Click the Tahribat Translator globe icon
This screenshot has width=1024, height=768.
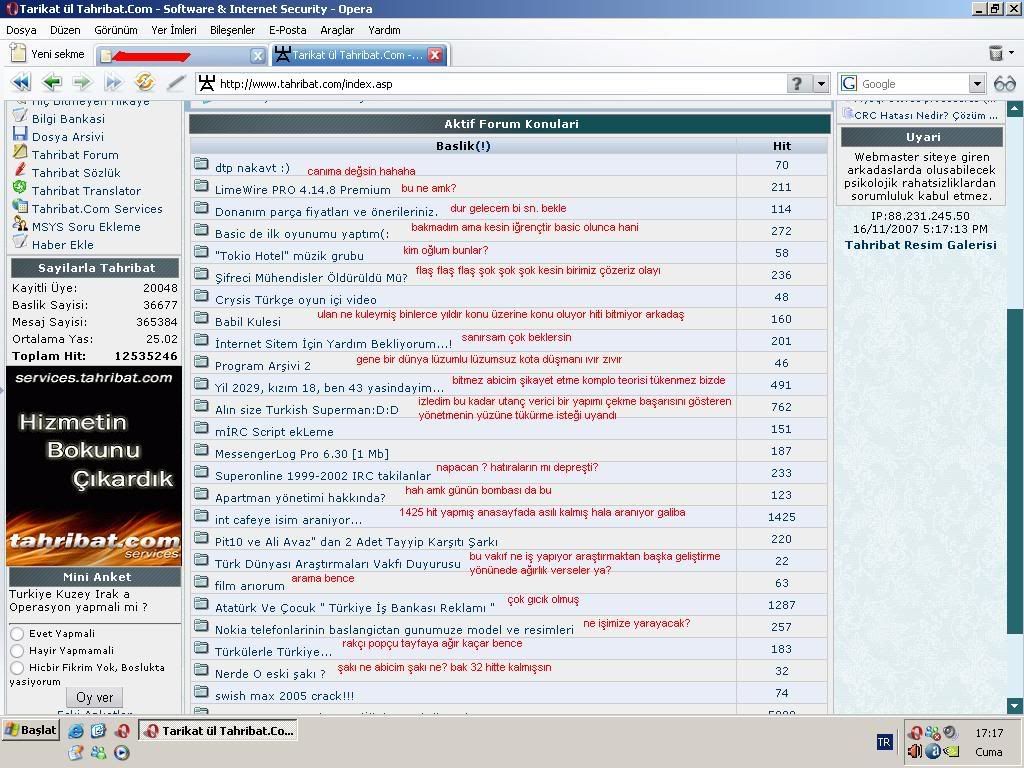click(x=20, y=187)
